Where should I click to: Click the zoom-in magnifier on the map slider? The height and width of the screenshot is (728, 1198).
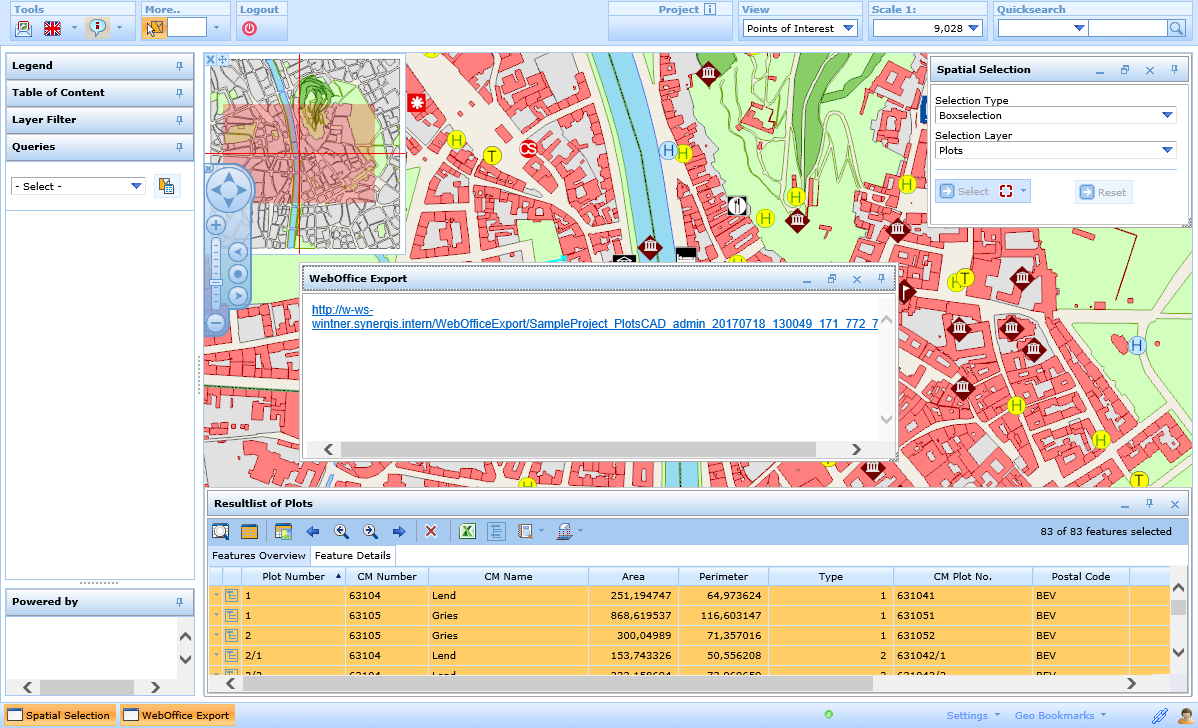click(x=215, y=225)
